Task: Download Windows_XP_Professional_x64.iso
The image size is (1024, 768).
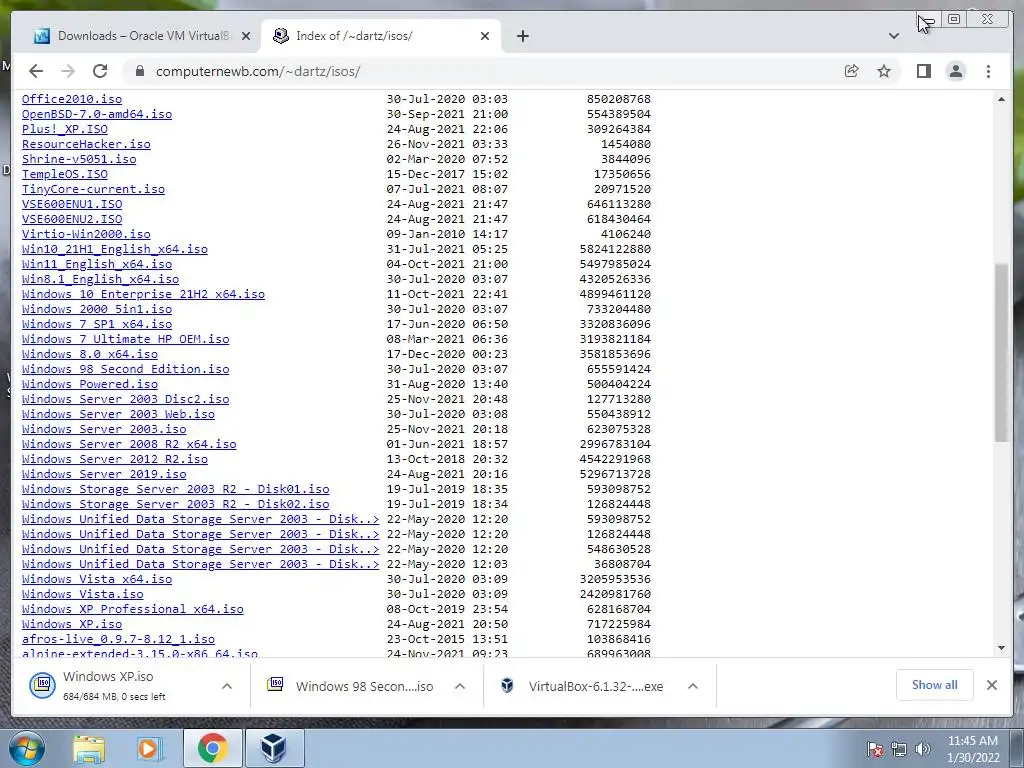Action: 133,609
